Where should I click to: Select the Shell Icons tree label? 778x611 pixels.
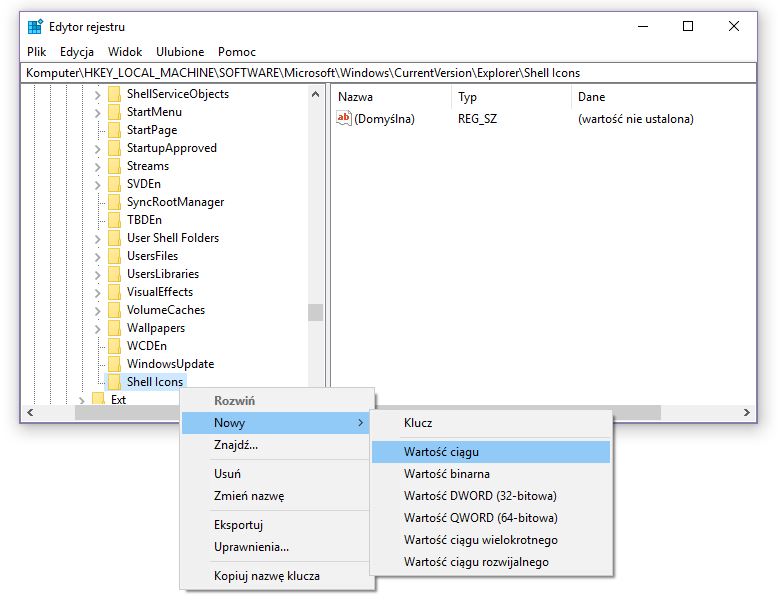click(x=155, y=382)
